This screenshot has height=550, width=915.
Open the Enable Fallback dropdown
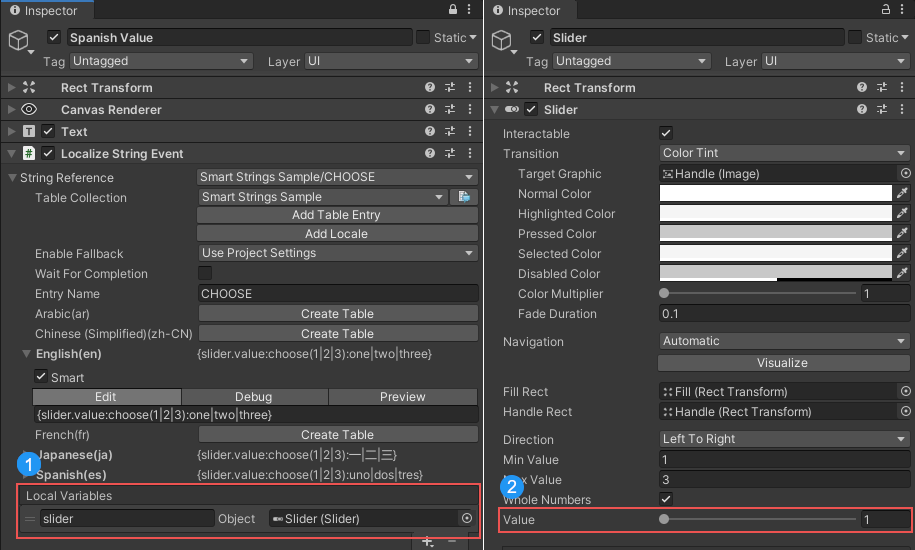337,253
